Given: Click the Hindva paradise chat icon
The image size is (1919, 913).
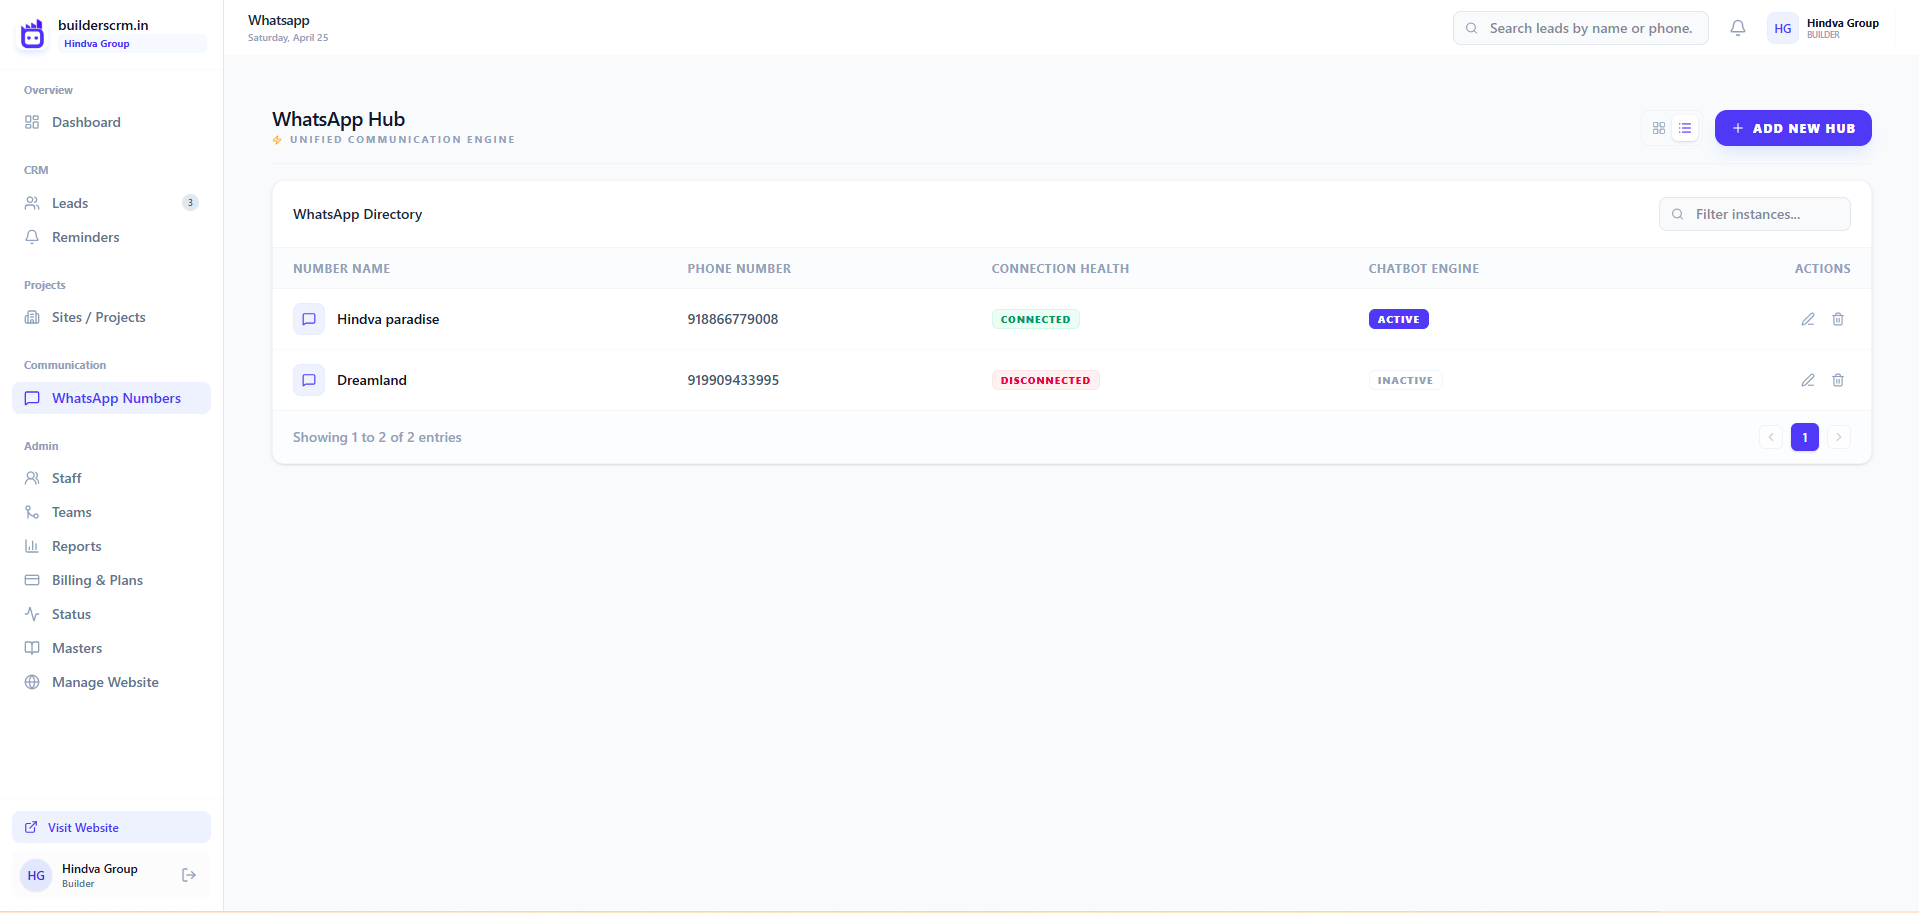Looking at the screenshot, I should pos(309,319).
